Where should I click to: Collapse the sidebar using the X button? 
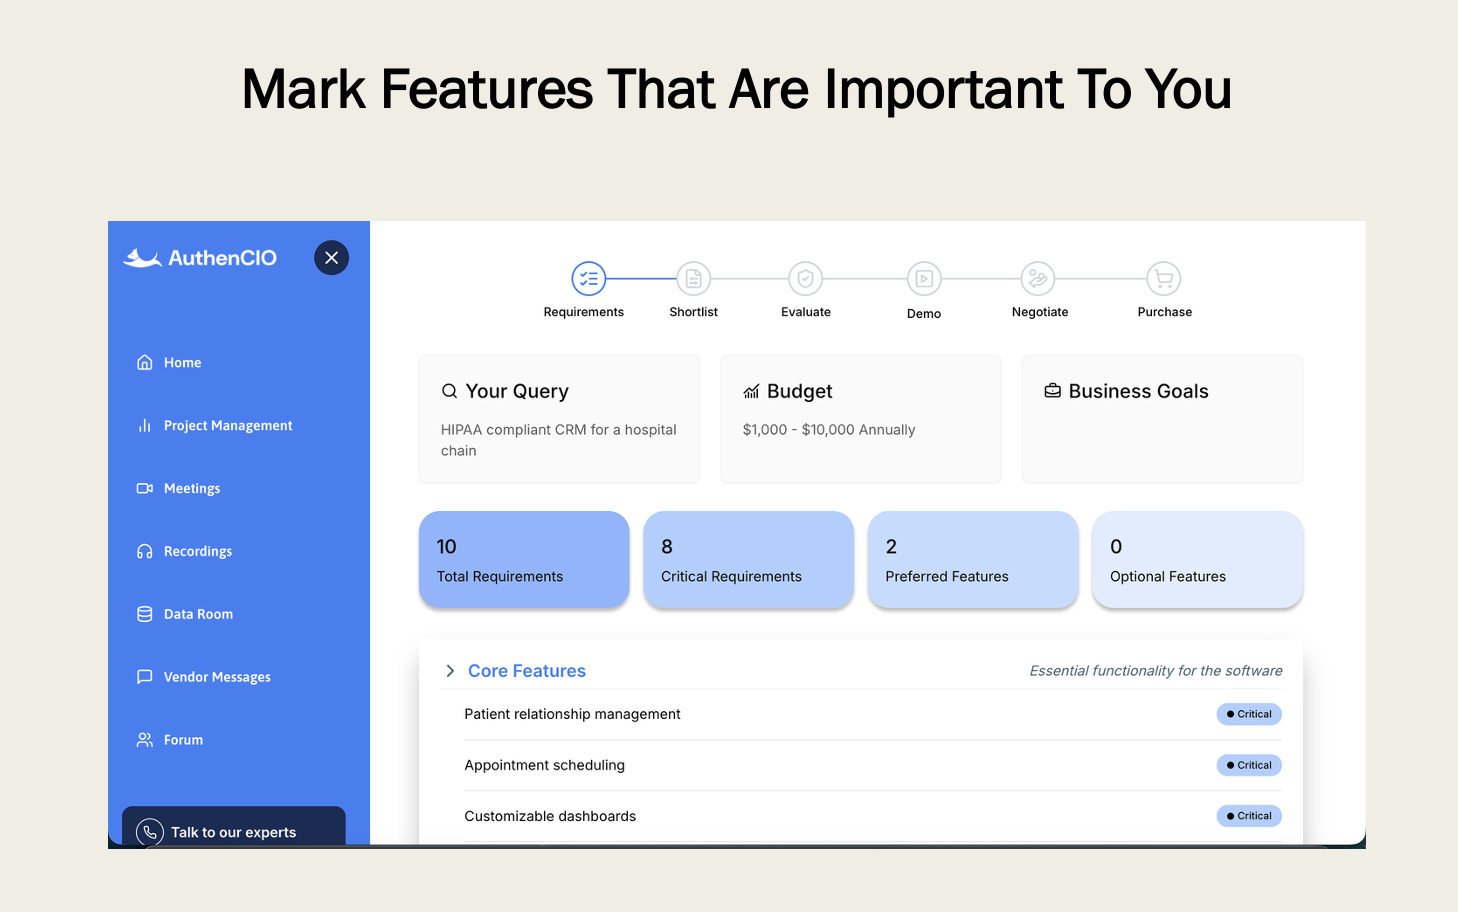pos(331,257)
